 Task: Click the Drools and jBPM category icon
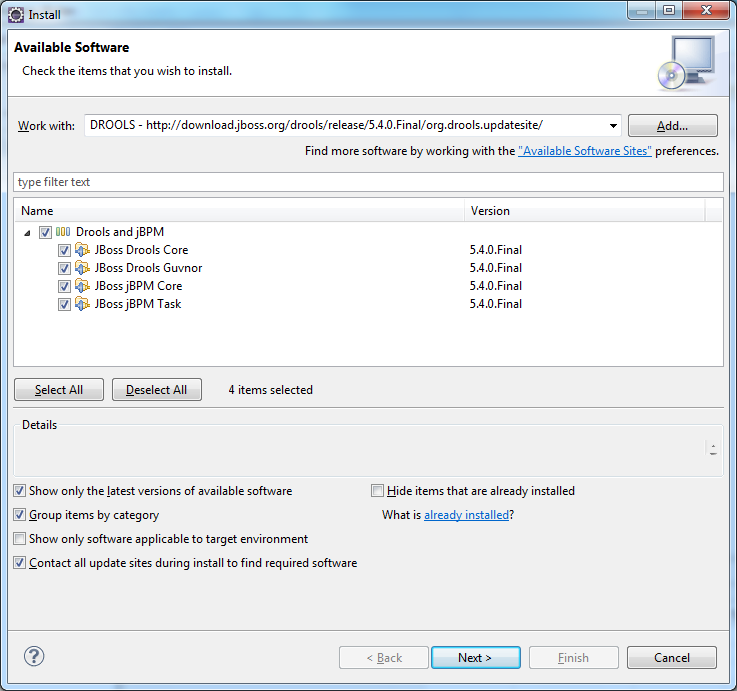63,232
